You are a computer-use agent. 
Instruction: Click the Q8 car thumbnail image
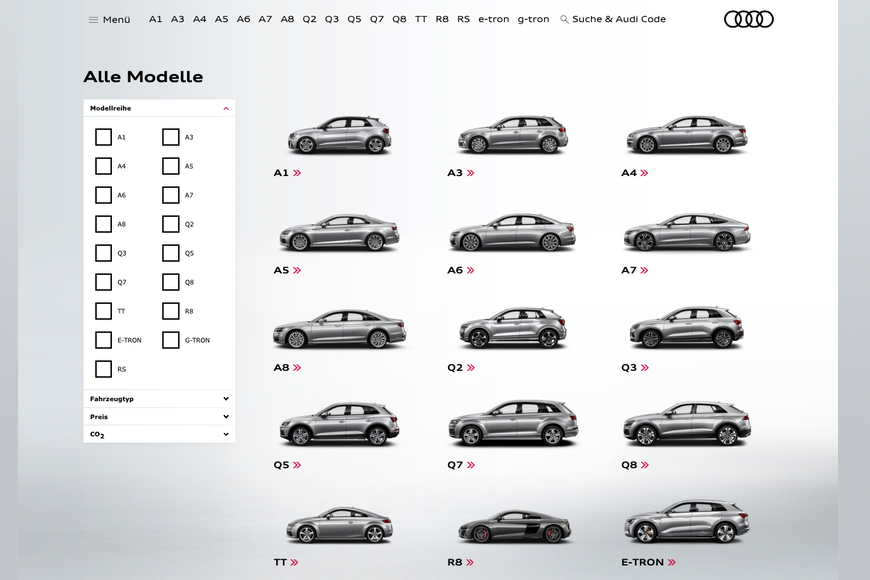[687, 423]
